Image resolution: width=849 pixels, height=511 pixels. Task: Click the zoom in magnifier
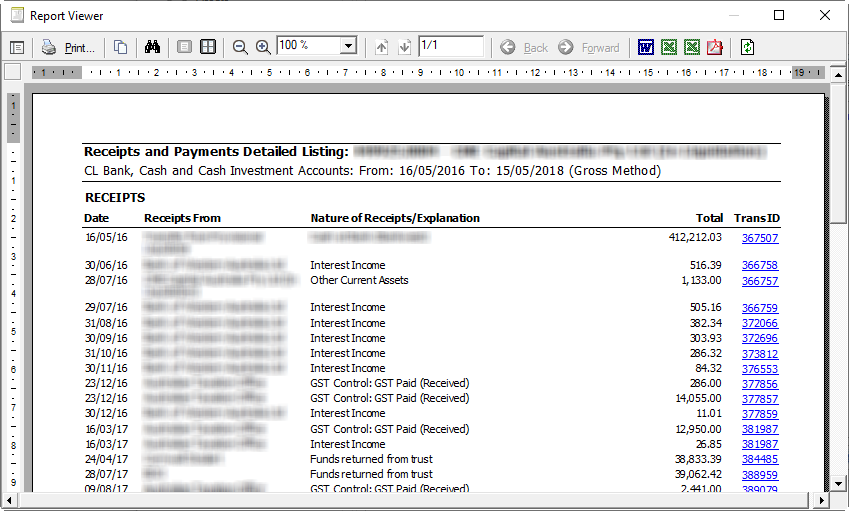[263, 47]
